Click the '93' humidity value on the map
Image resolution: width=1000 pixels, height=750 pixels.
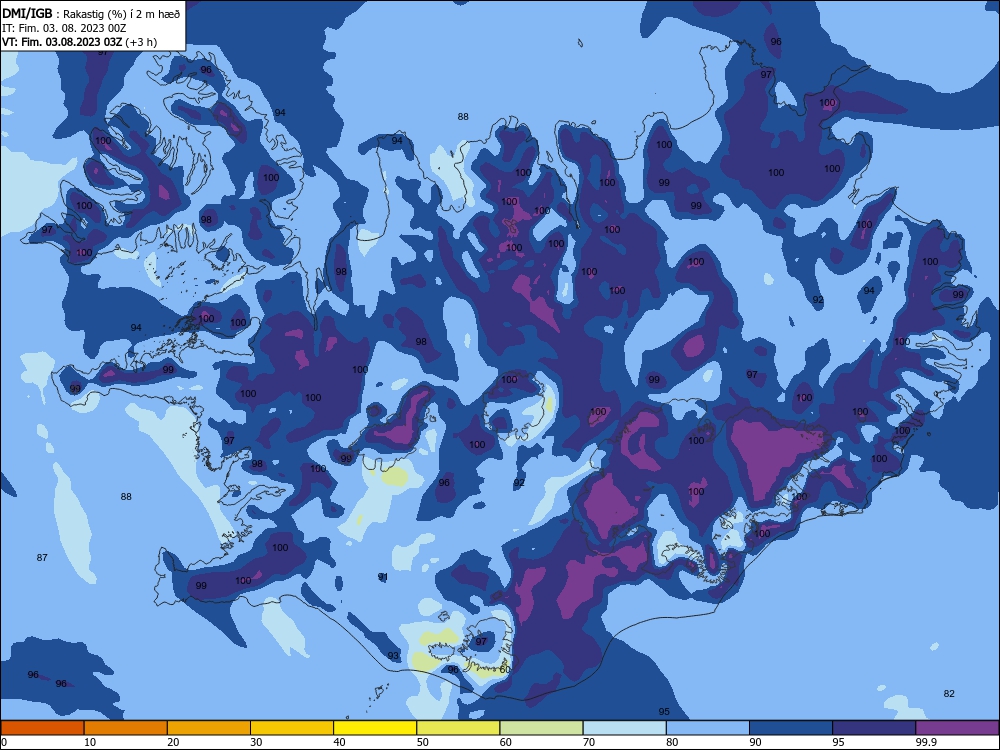click(x=393, y=656)
